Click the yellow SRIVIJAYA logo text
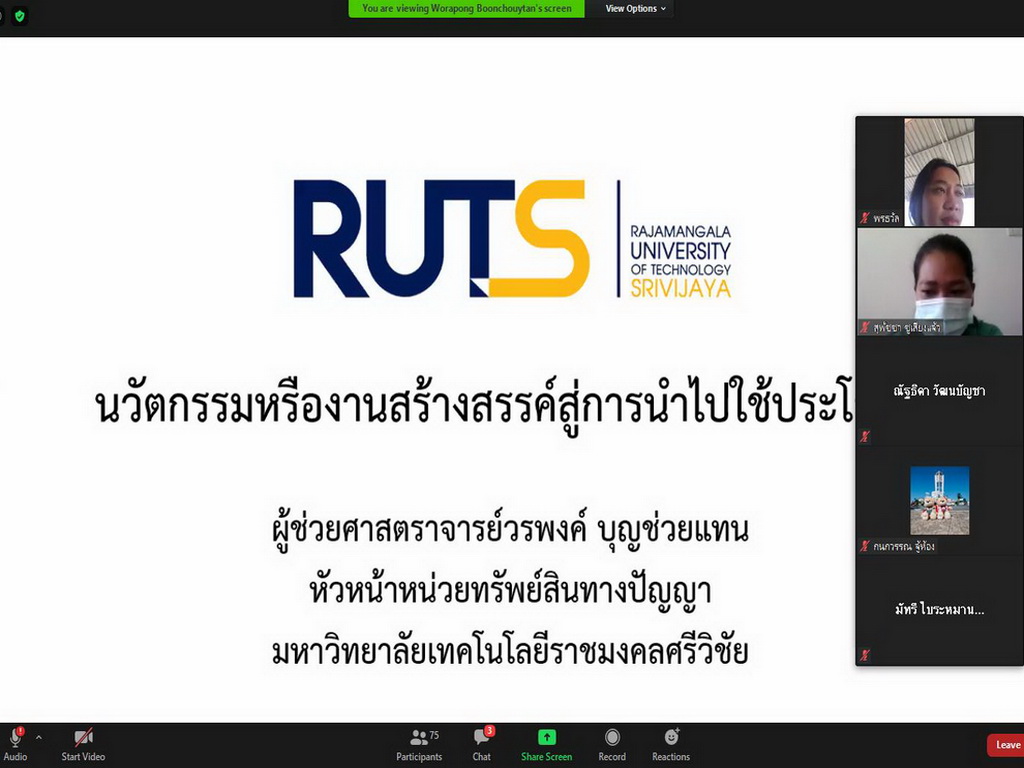This screenshot has height=768, width=1024. coord(680,289)
